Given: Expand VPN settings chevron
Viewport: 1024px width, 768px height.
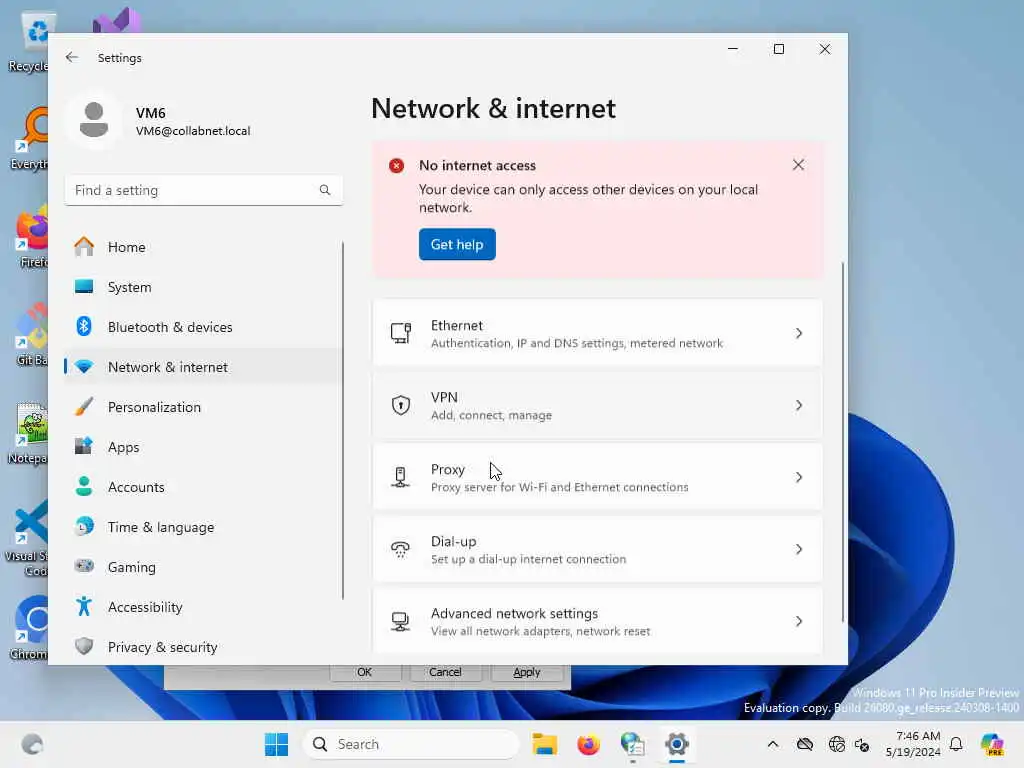Looking at the screenshot, I should pos(799,406).
